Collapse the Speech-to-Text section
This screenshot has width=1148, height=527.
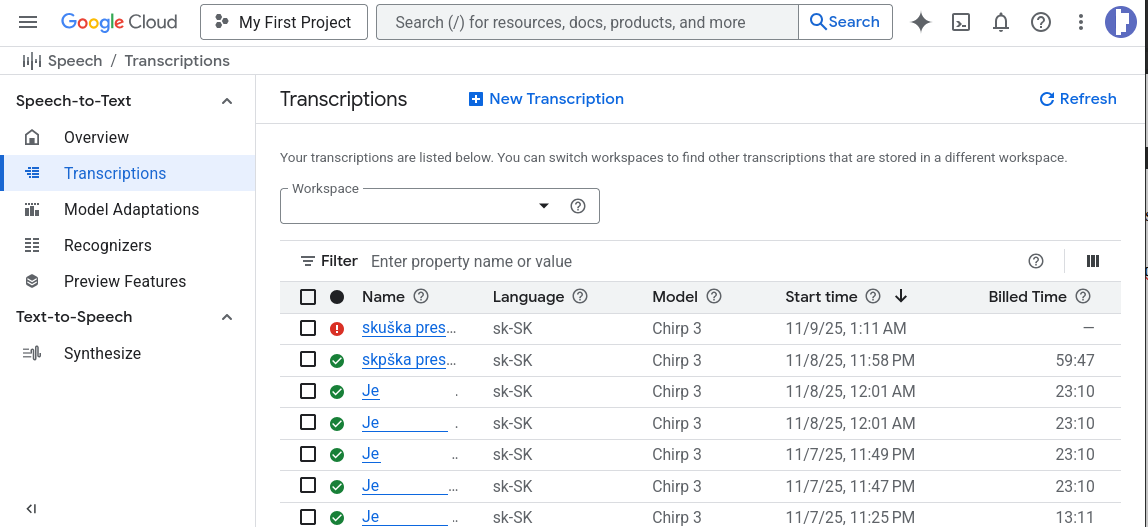click(227, 101)
